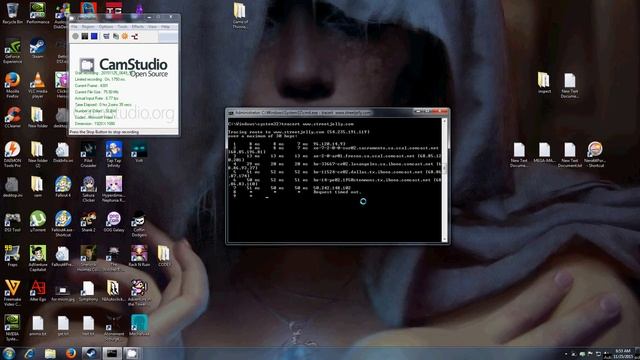Select the GOG Galaxy desktop shortcut
640x360 pixels.
coord(113,221)
